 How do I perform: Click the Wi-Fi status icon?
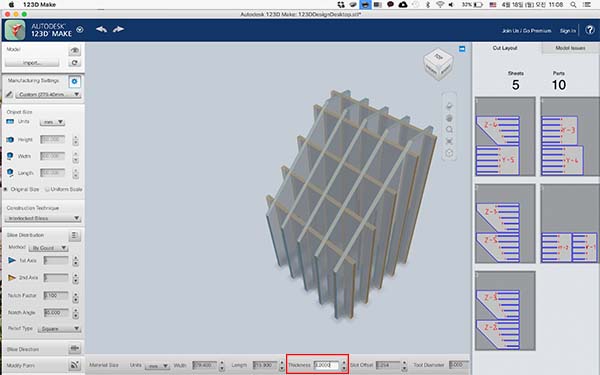(x=440, y=5)
